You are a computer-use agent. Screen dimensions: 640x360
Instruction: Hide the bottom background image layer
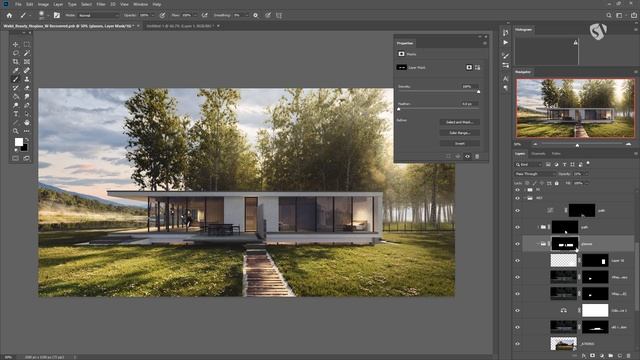pos(518,344)
